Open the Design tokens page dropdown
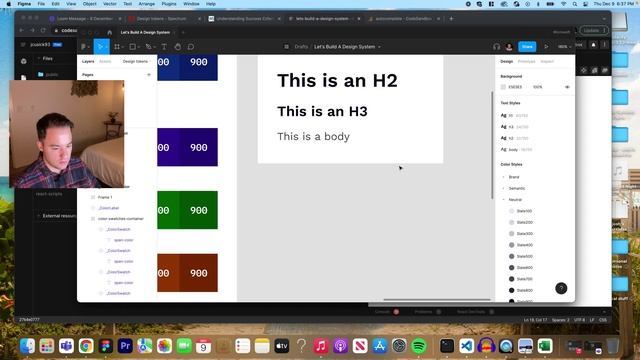640x360 pixels. pyautogui.click(x=137, y=61)
